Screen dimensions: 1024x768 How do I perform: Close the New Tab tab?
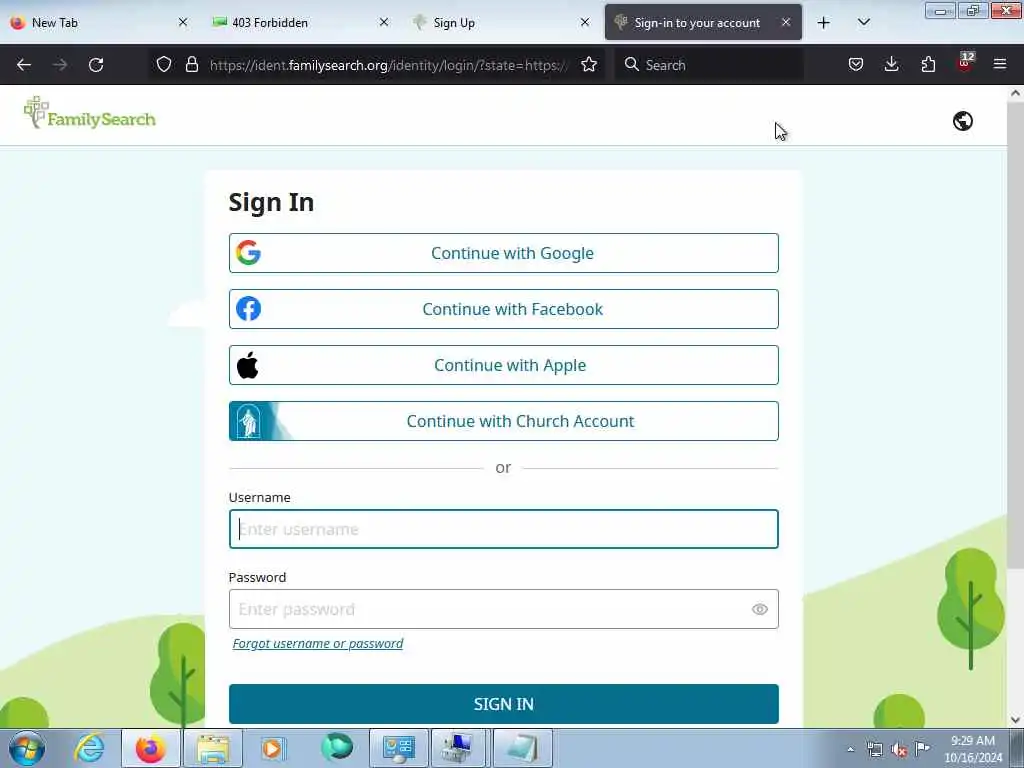click(x=183, y=22)
